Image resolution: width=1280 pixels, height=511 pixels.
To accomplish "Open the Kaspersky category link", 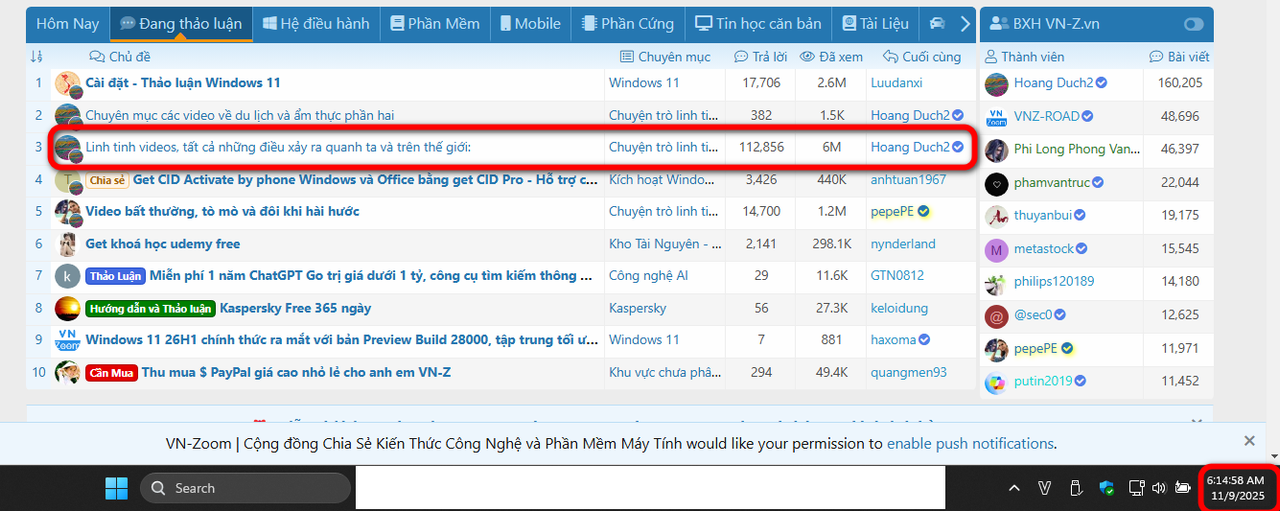I will tap(637, 308).
